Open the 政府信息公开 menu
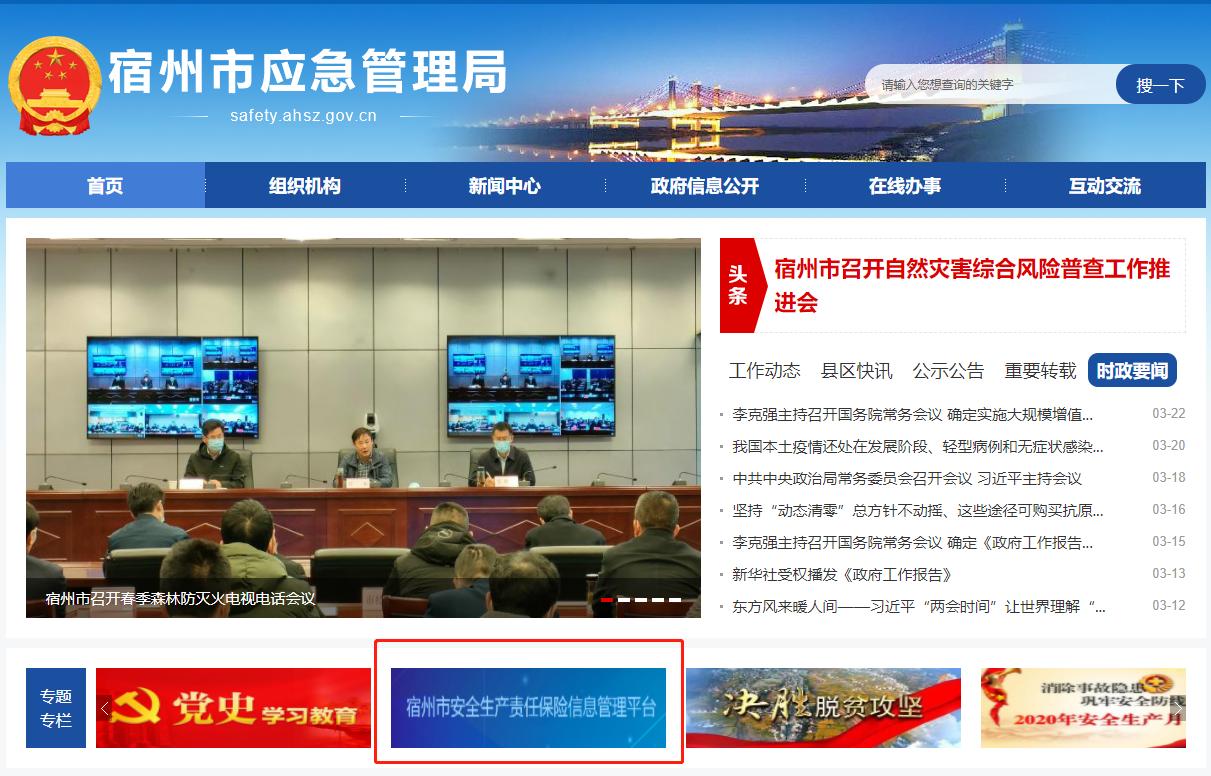Viewport: 1211px width, 776px height. [x=703, y=185]
